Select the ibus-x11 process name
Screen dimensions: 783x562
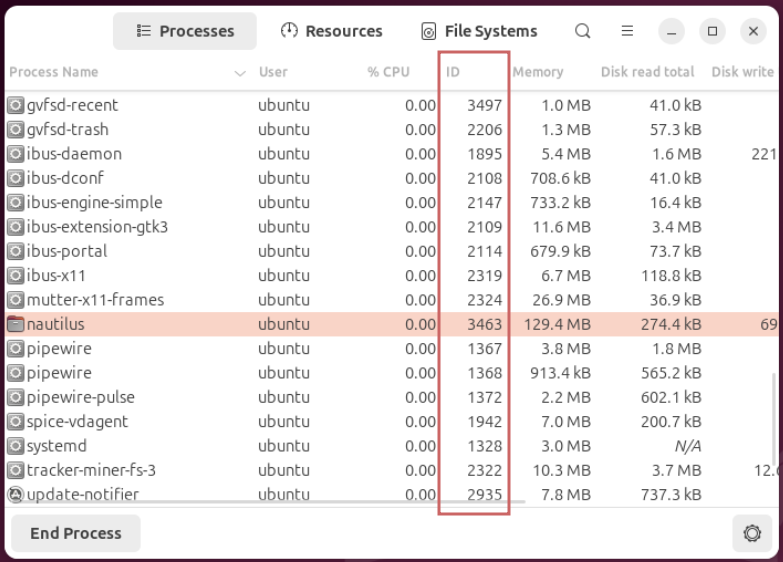(x=56, y=275)
